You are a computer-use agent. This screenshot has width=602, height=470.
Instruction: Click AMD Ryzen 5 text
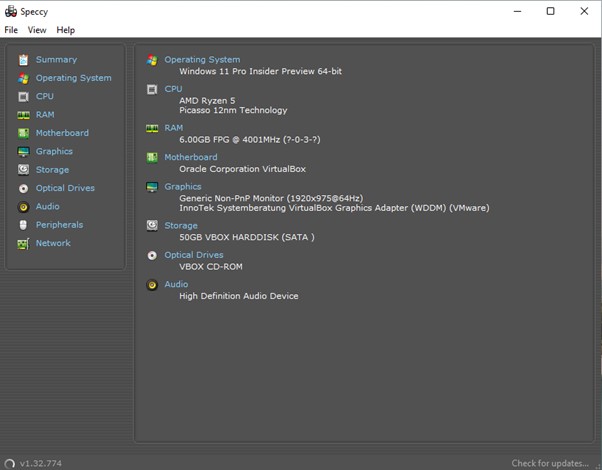click(x=207, y=101)
